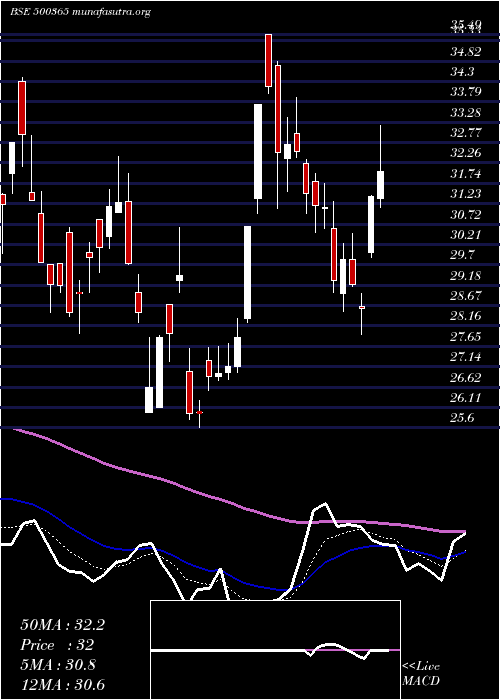
Task: Click the 25.6 price axis label
Action: tap(462, 418)
